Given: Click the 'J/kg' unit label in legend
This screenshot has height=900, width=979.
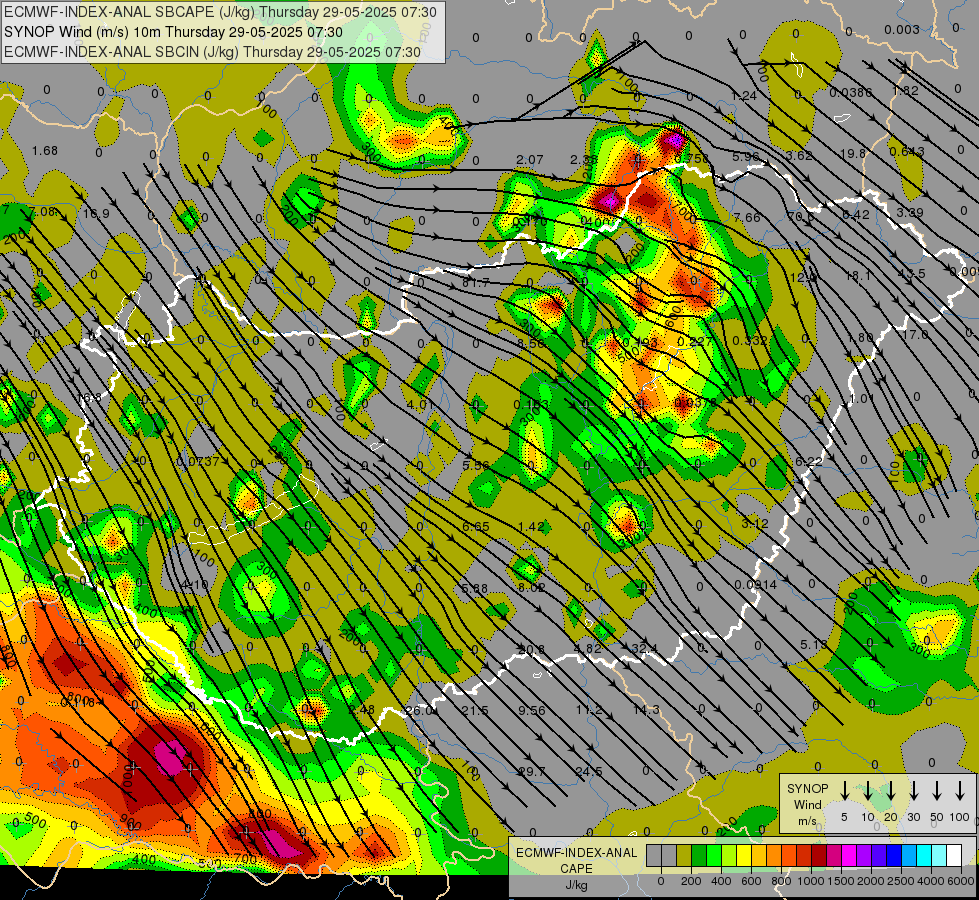Looking at the screenshot, I should (576, 885).
